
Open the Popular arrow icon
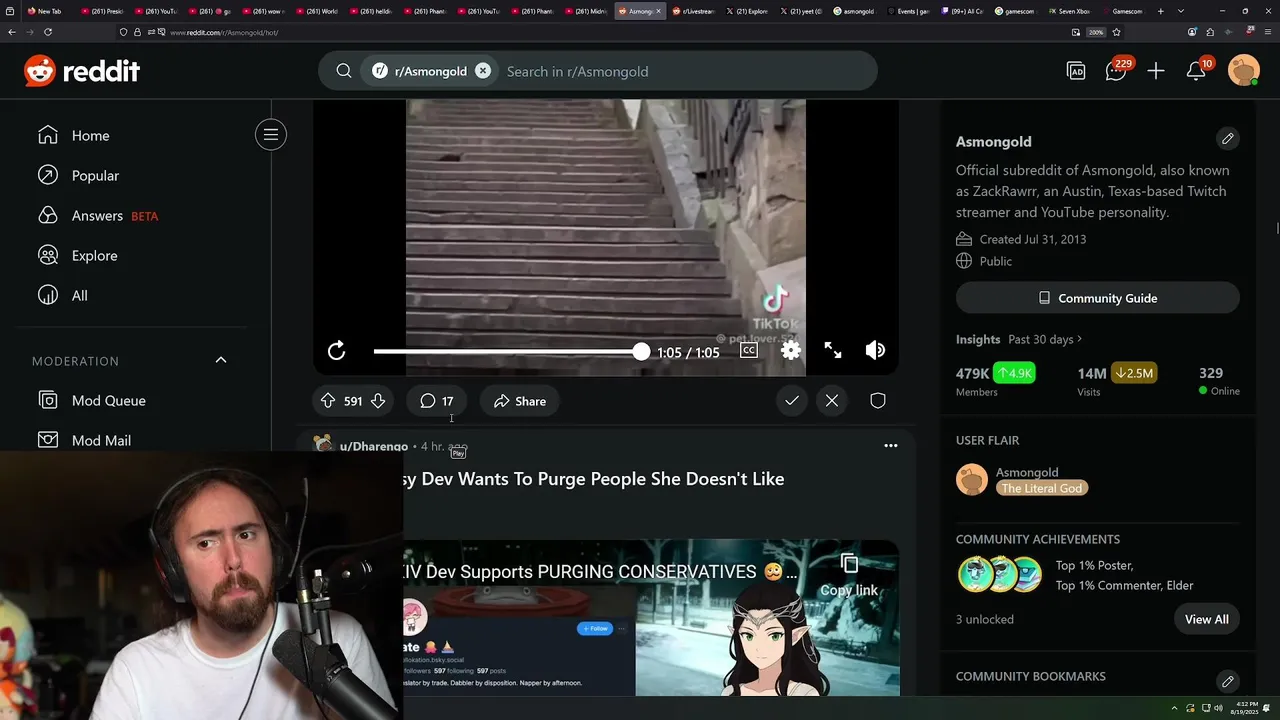[x=48, y=175]
